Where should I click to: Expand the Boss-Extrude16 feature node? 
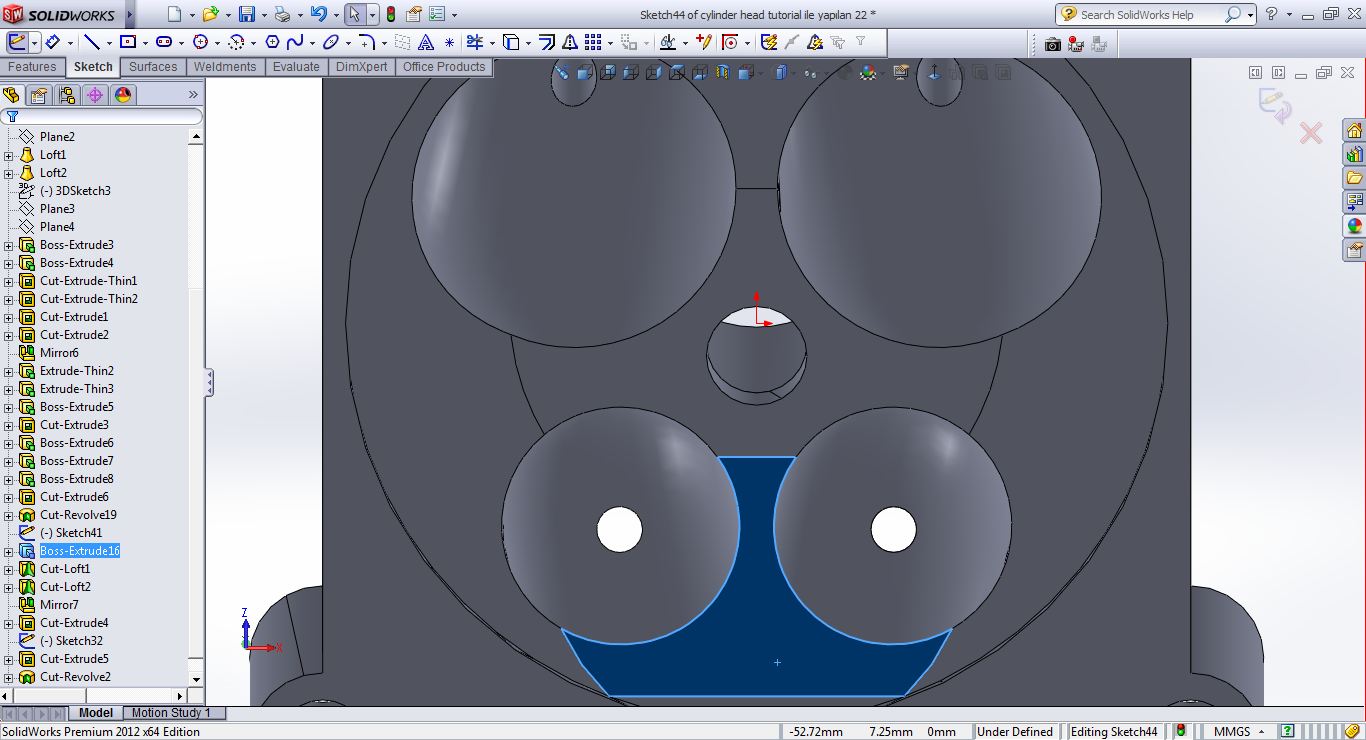[9, 551]
